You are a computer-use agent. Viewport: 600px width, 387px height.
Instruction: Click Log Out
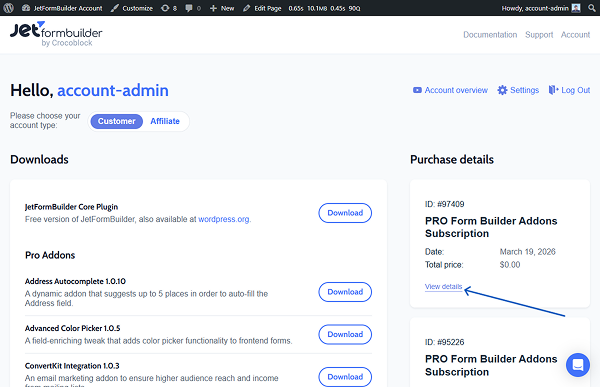[569, 90]
